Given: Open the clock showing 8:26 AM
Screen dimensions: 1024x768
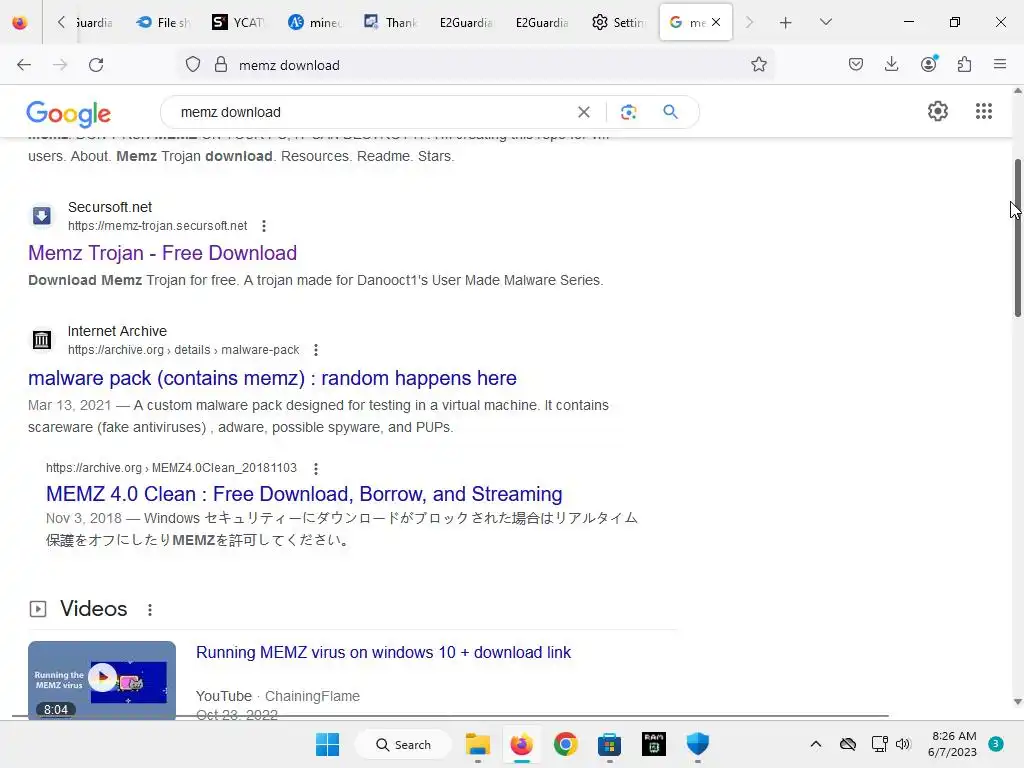Looking at the screenshot, I should point(953,744).
